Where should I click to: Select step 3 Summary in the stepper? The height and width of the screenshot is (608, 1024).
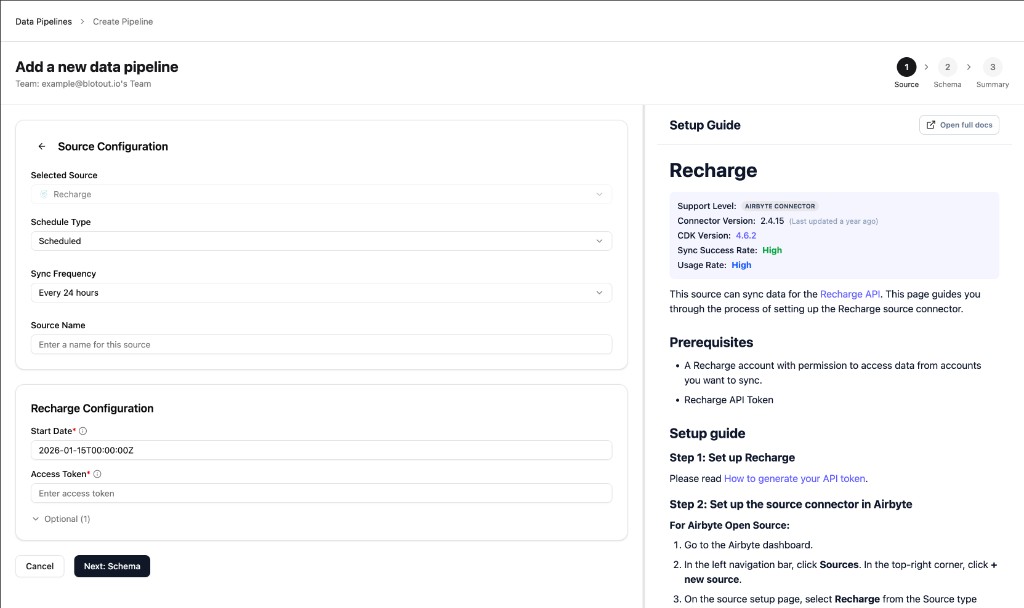(992, 72)
